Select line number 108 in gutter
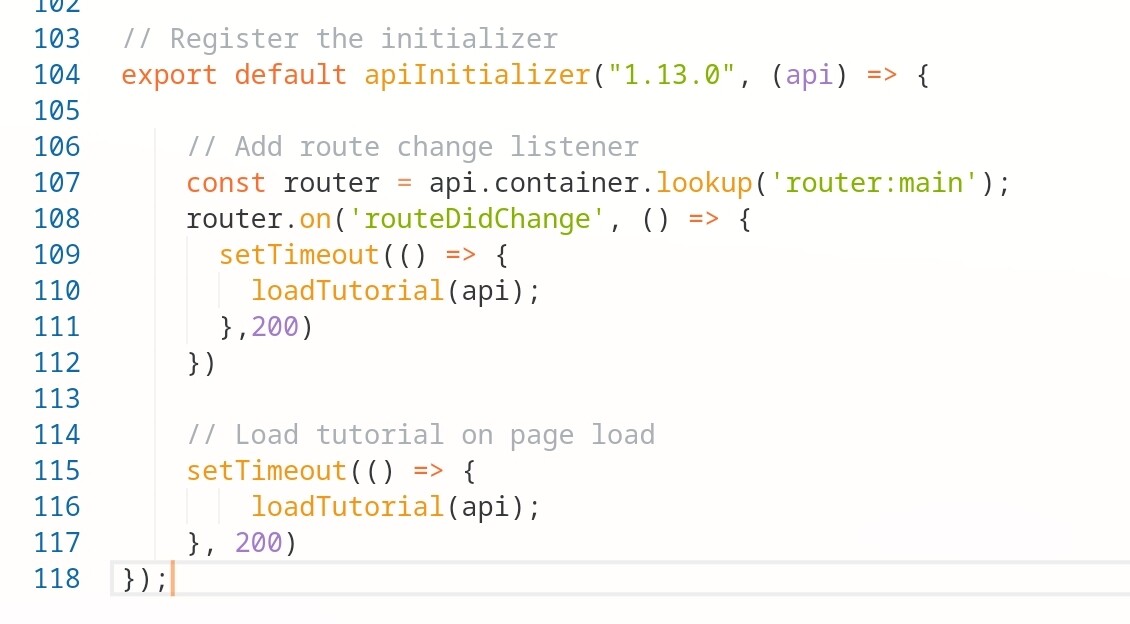 57,218
